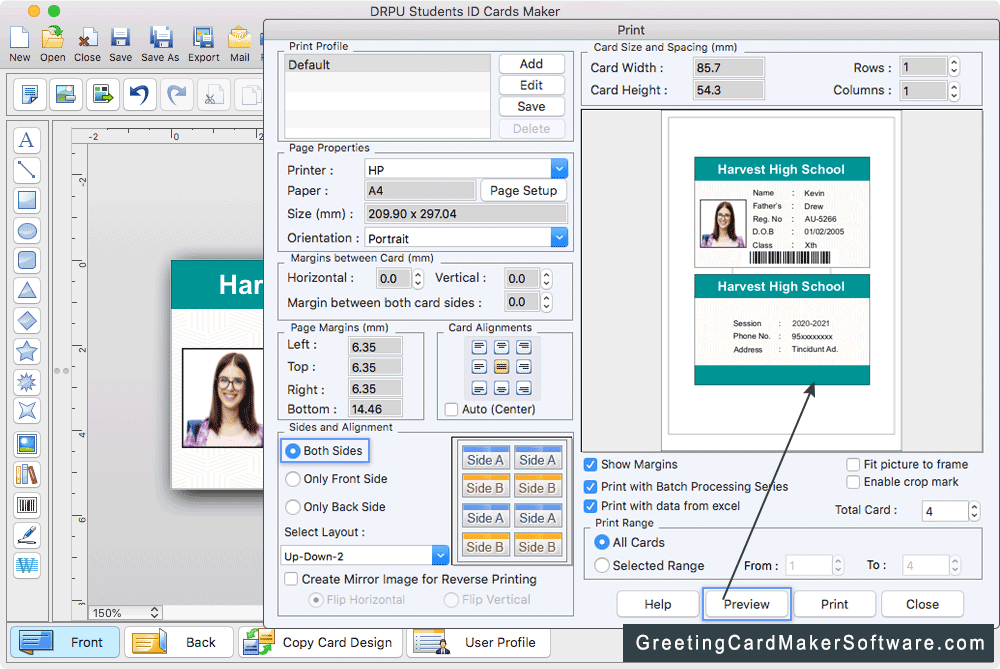Select Default print profile entry

(387, 64)
